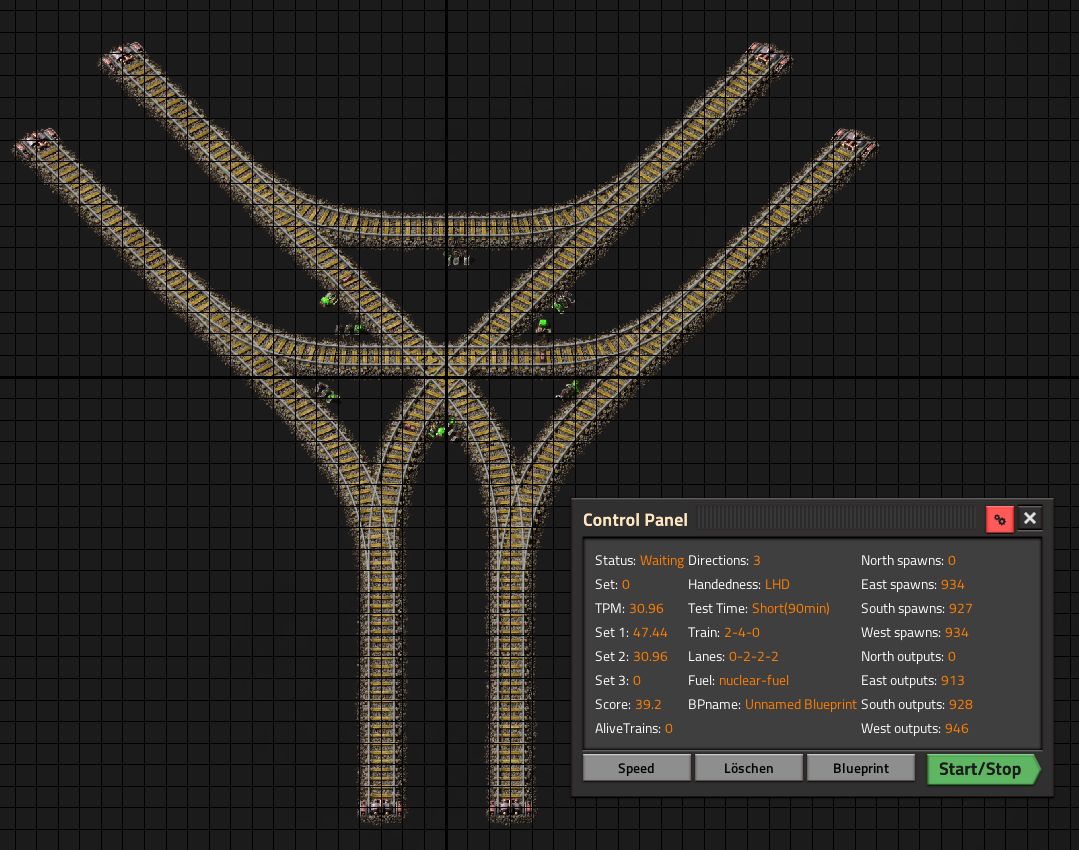This screenshot has width=1079, height=850.
Task: Click the Directions value 3
Action: 757,560
